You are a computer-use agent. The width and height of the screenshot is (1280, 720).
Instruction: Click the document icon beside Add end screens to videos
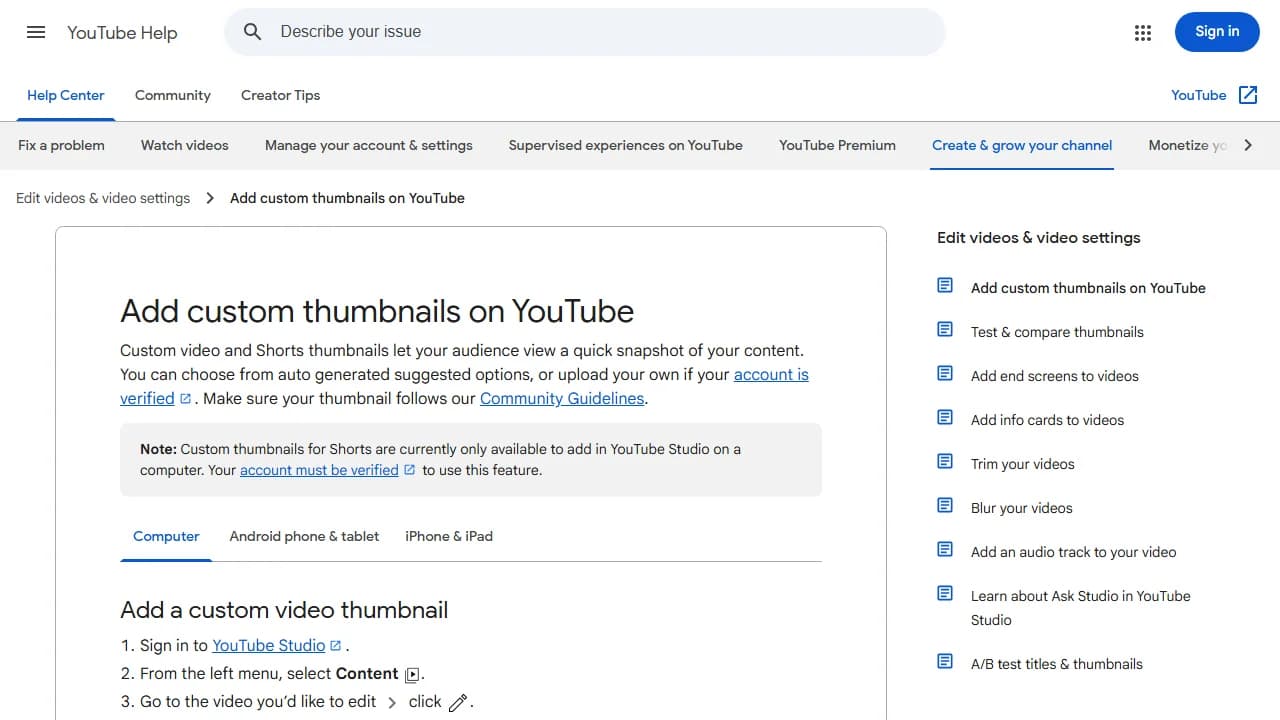(x=945, y=374)
